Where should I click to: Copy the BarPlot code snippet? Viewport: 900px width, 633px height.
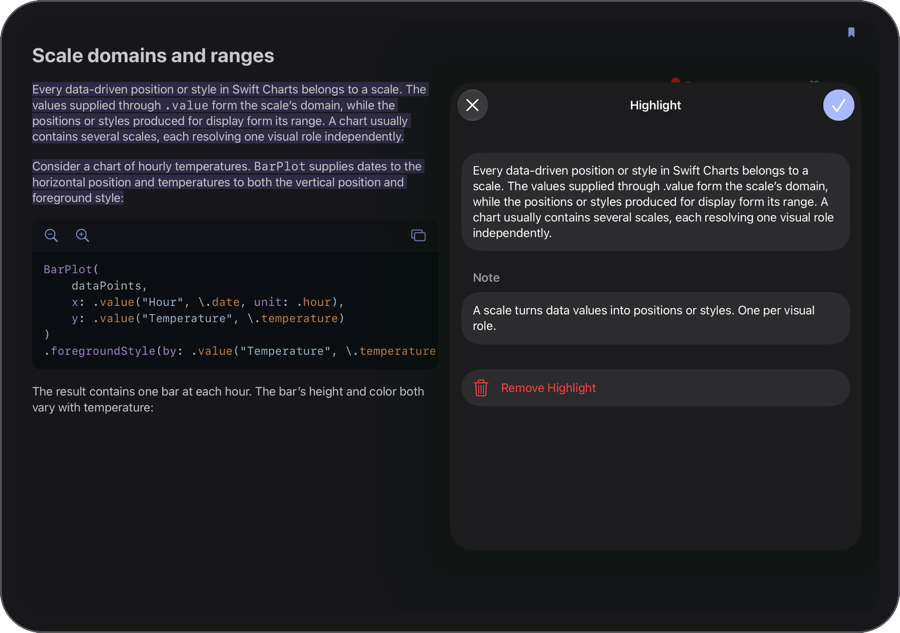click(x=418, y=235)
